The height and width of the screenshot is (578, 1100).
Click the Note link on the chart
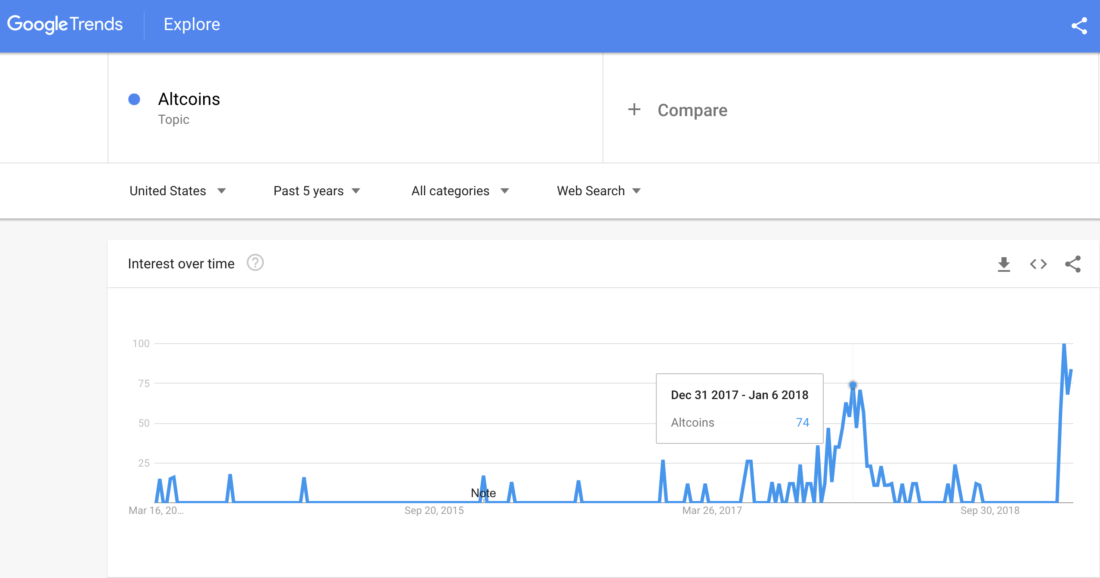483,493
